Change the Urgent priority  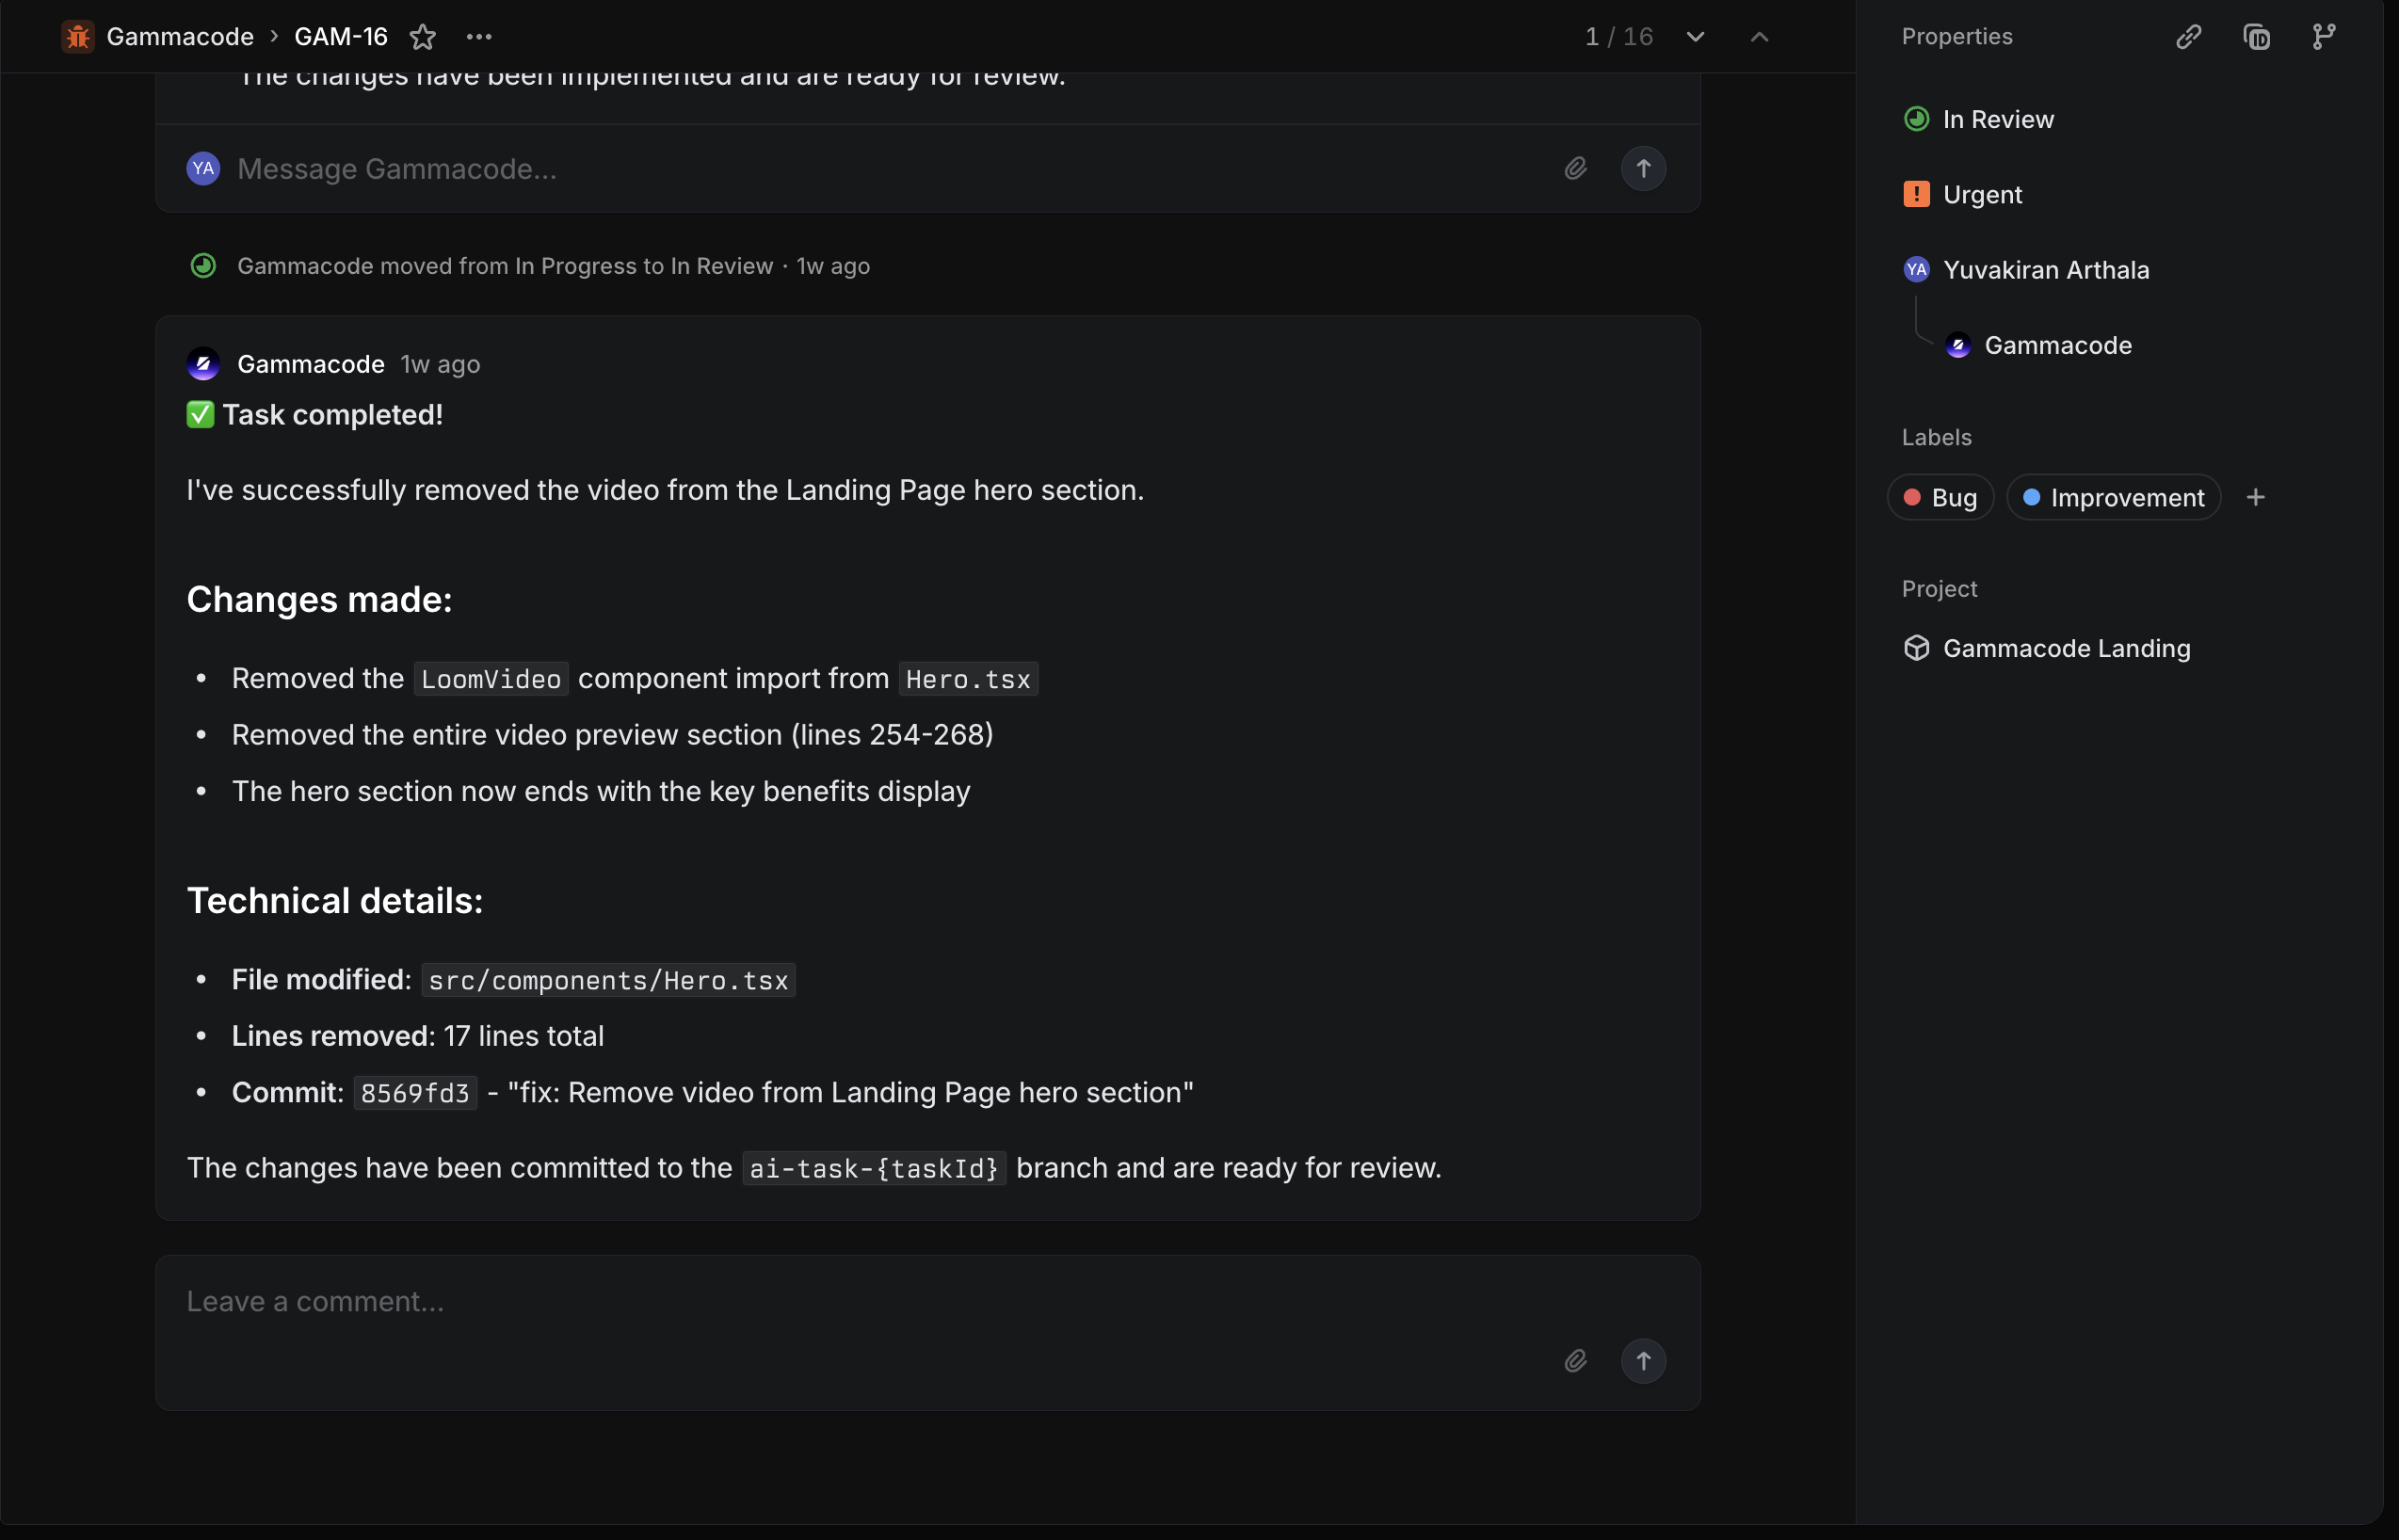pos(1981,195)
